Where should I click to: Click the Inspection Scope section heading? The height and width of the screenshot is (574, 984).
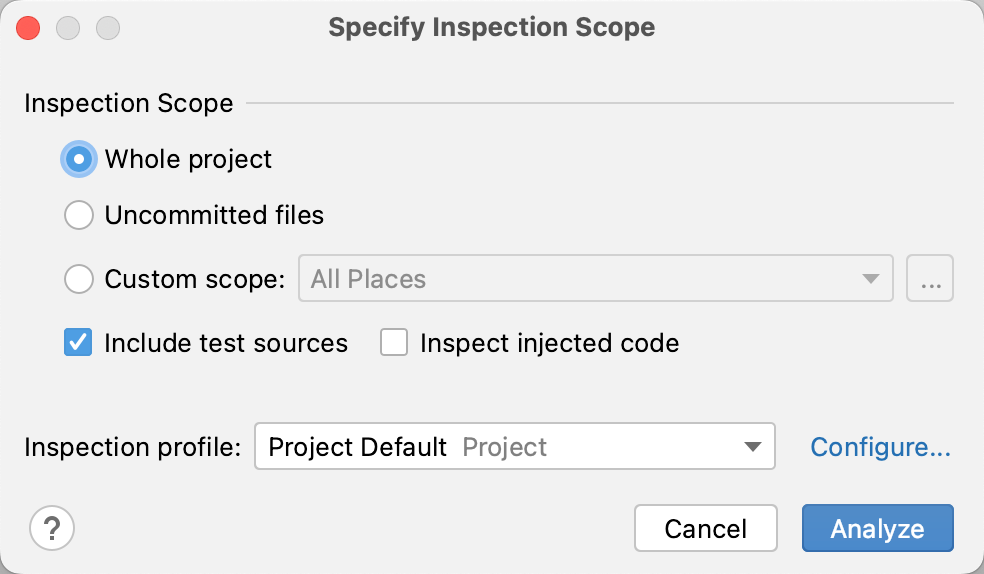[x=128, y=103]
